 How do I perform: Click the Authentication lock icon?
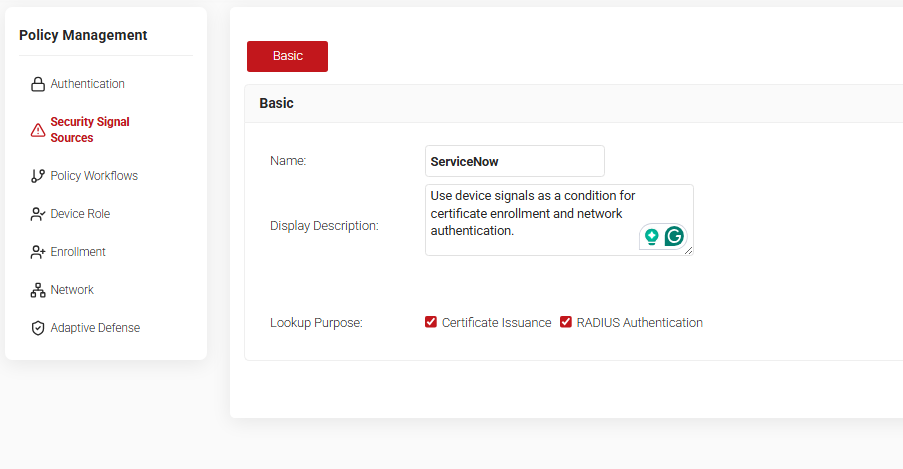(x=38, y=84)
